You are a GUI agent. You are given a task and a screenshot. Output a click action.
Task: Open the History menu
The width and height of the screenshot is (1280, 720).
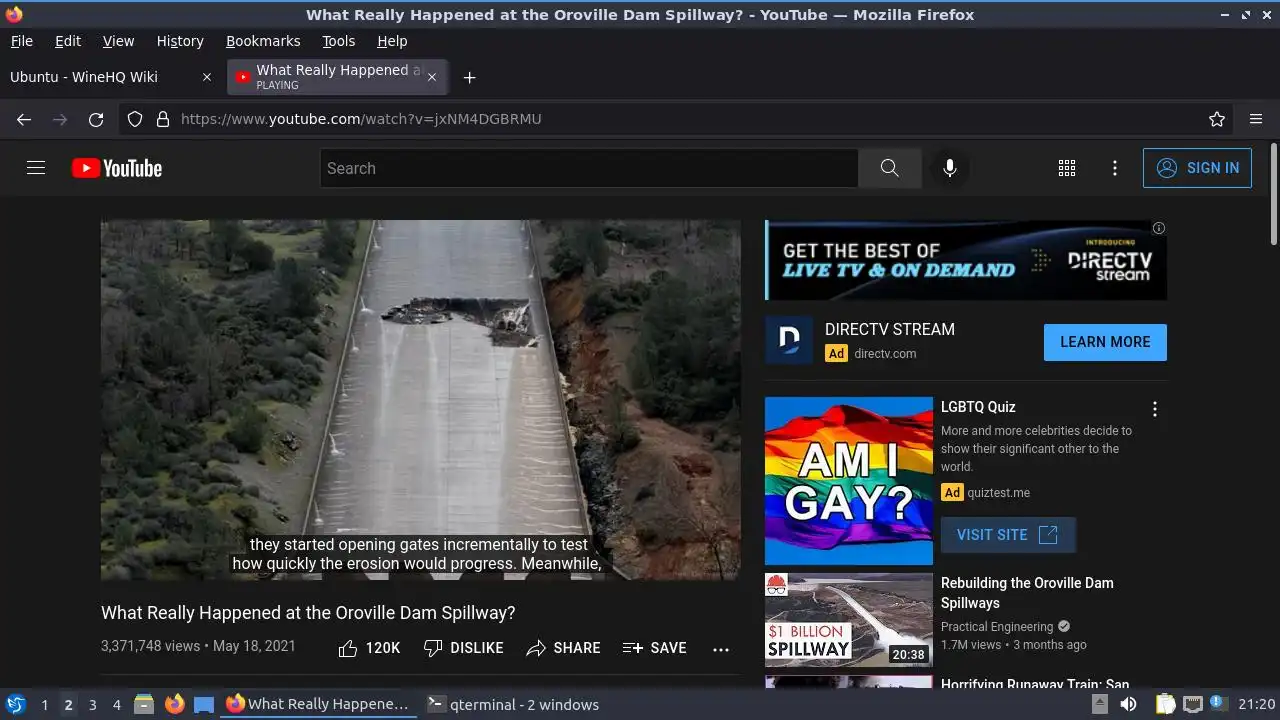click(180, 41)
